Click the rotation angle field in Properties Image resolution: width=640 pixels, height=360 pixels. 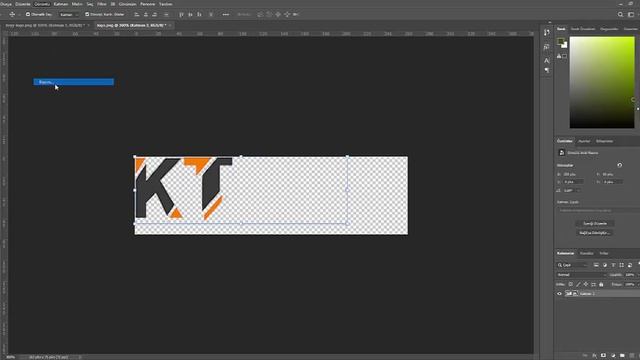pyautogui.click(x=569, y=191)
